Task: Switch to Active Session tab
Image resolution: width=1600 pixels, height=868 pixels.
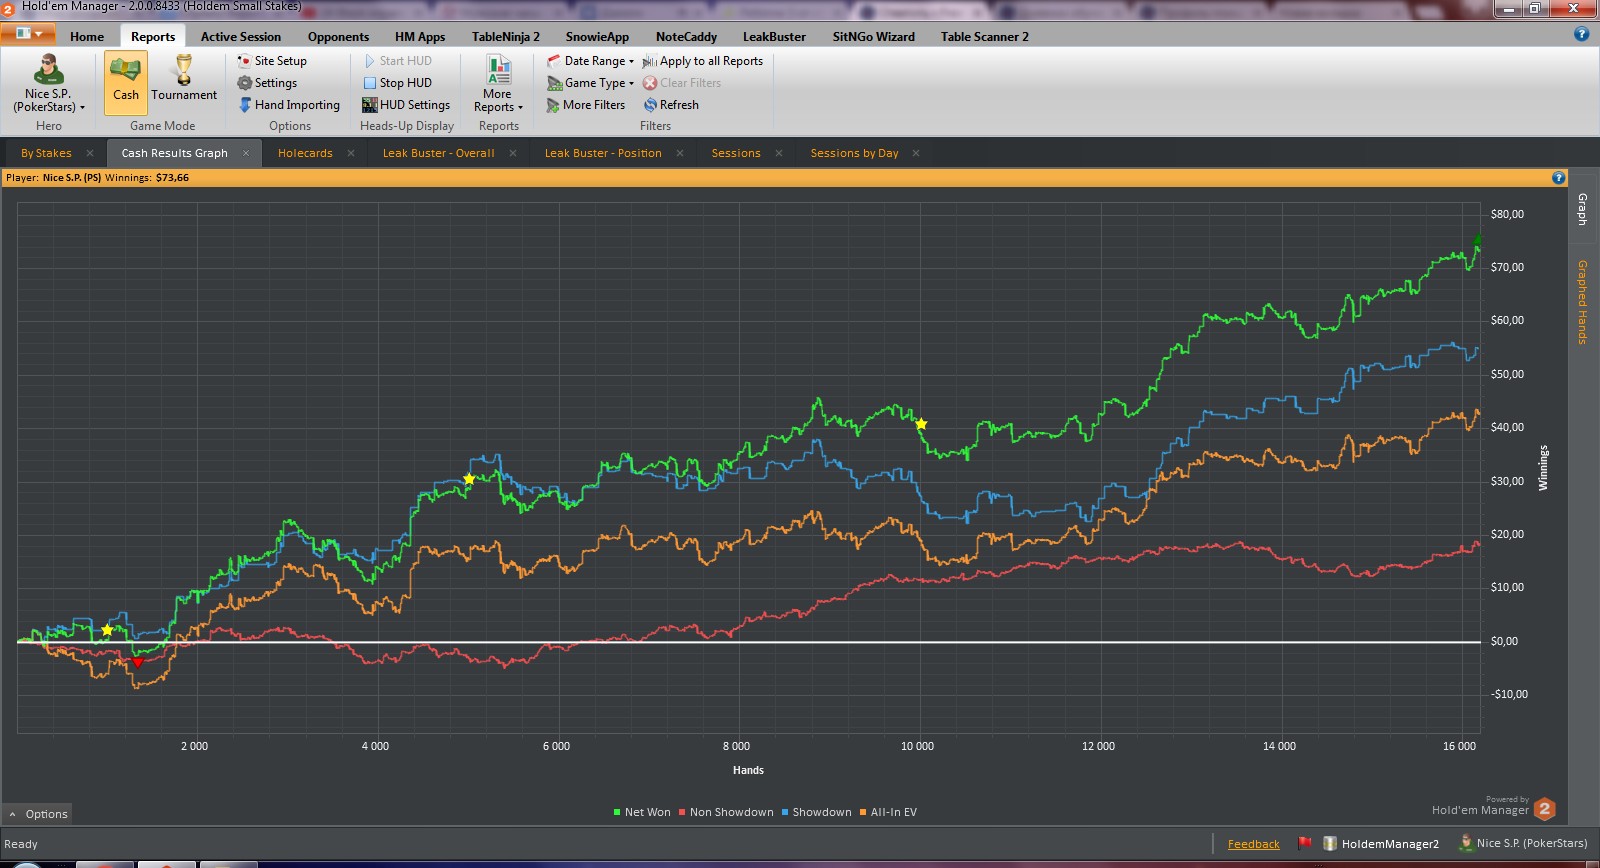Action: (241, 37)
